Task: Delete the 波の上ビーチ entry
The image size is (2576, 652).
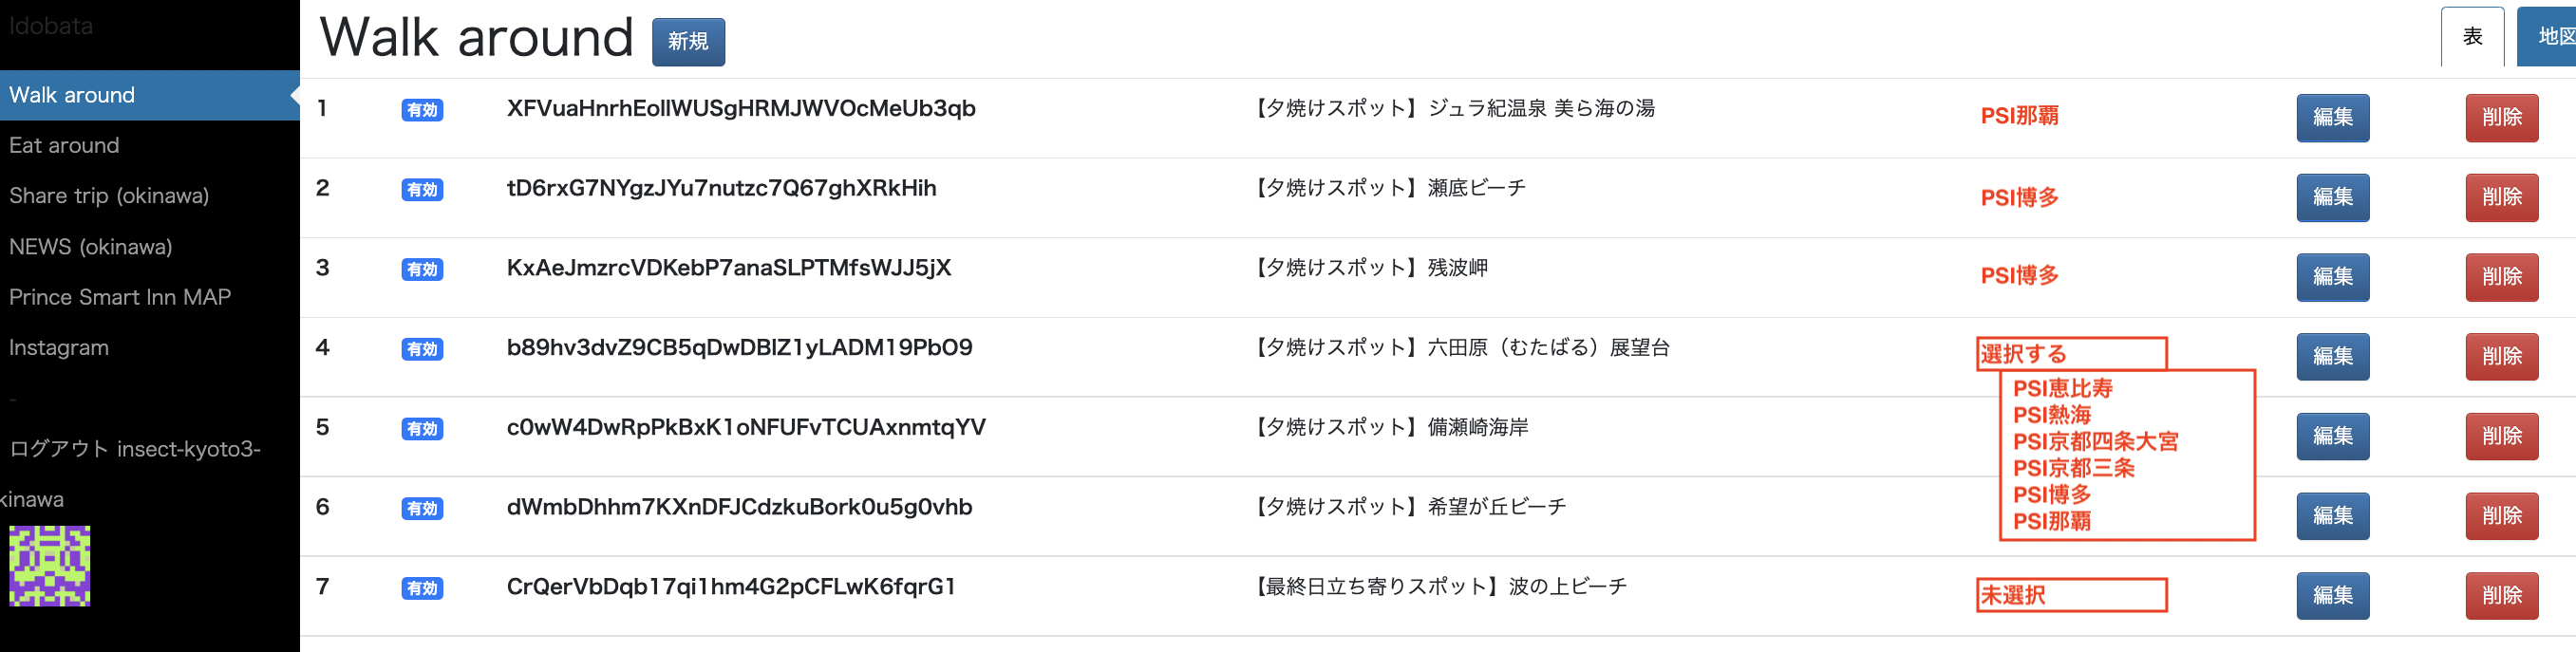Action: 2501,595
